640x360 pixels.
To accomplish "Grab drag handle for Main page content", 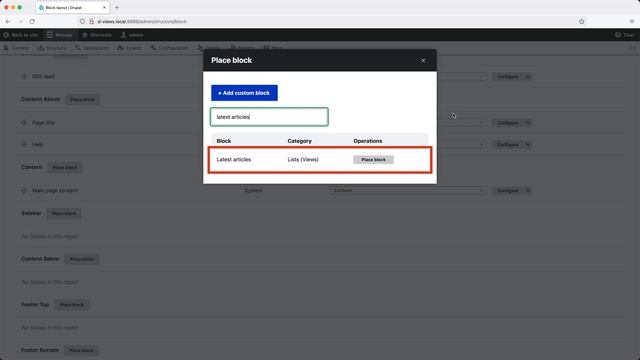I will (24, 190).
